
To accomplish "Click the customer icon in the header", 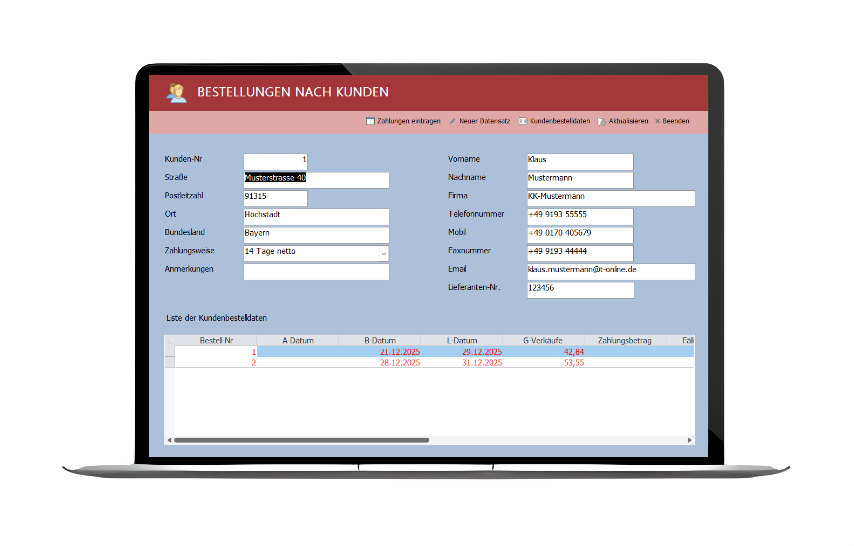I will pos(177,92).
